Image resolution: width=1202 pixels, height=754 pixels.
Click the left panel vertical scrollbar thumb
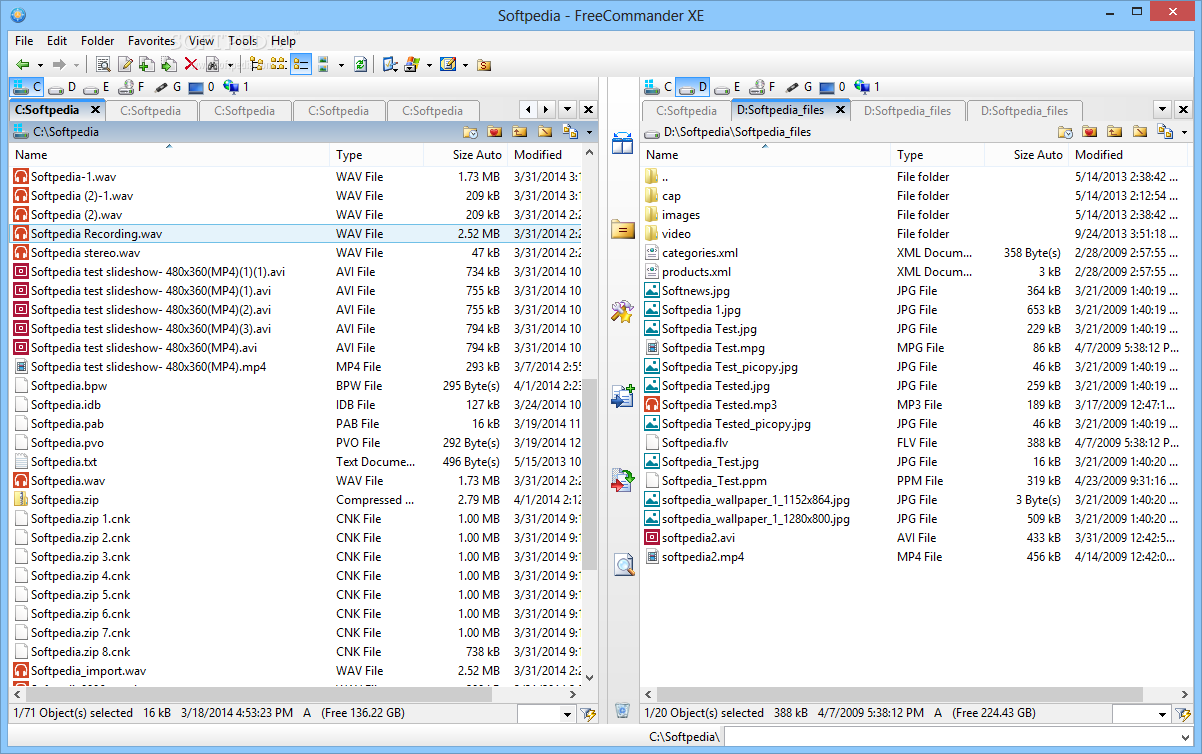pyautogui.click(x=589, y=475)
